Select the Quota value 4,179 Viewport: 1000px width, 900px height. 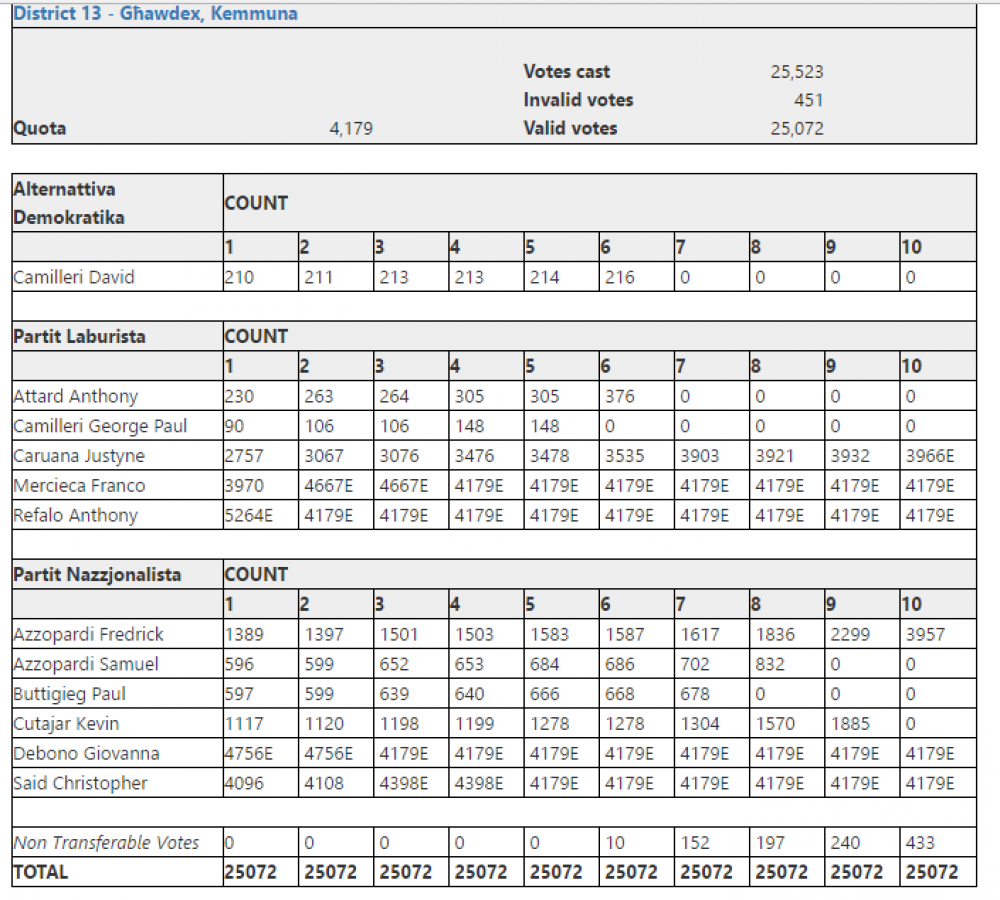tap(351, 129)
